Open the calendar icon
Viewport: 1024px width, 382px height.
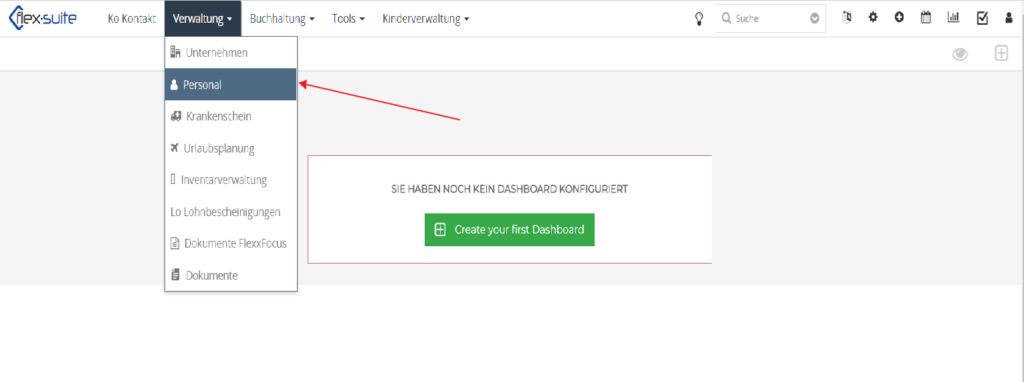(x=925, y=18)
